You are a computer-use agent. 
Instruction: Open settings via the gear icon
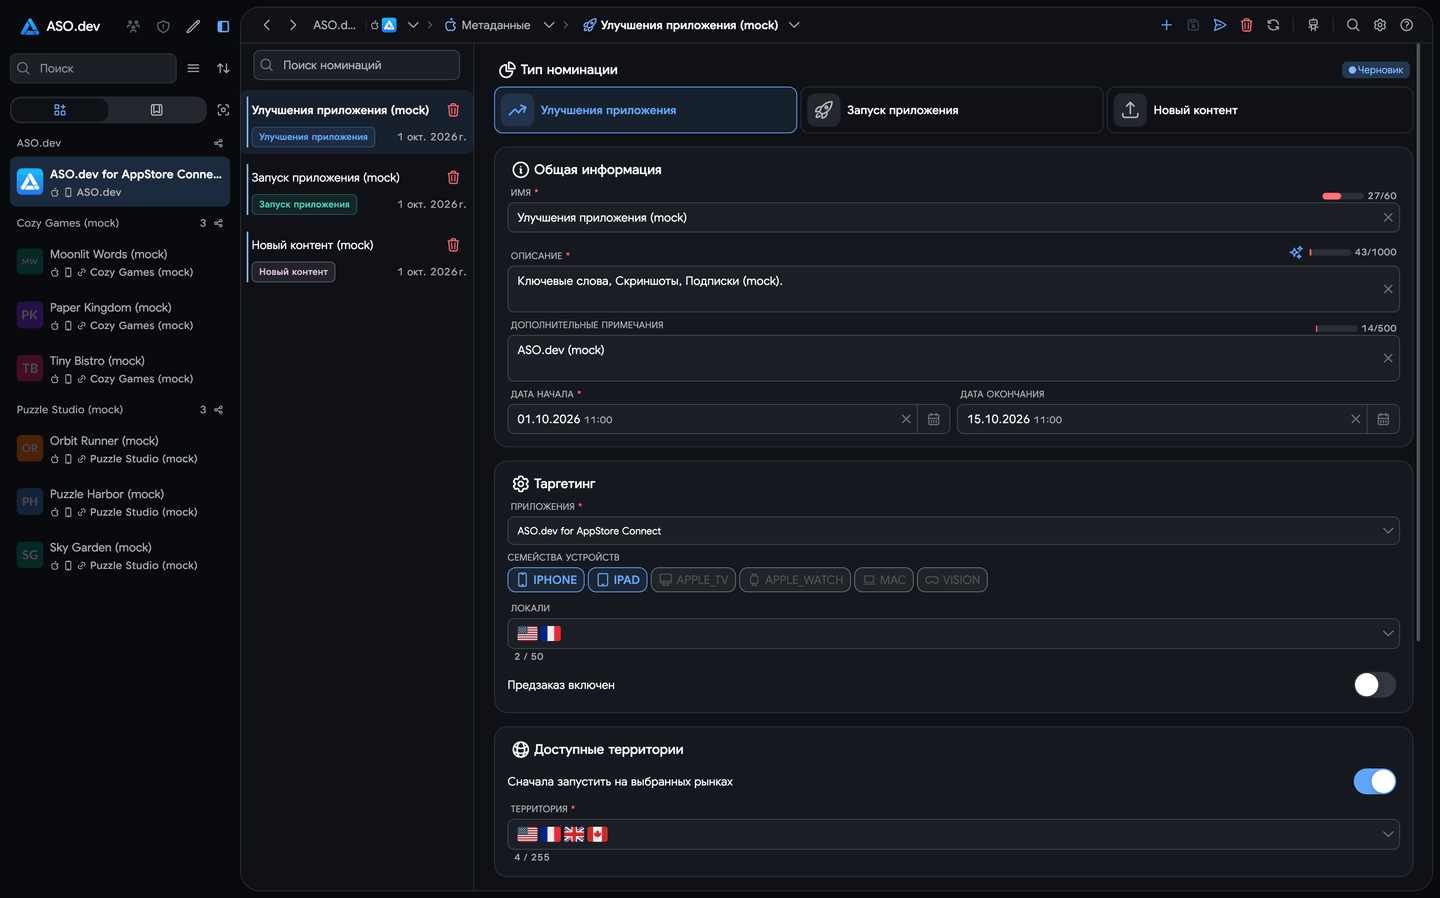pos(1380,25)
